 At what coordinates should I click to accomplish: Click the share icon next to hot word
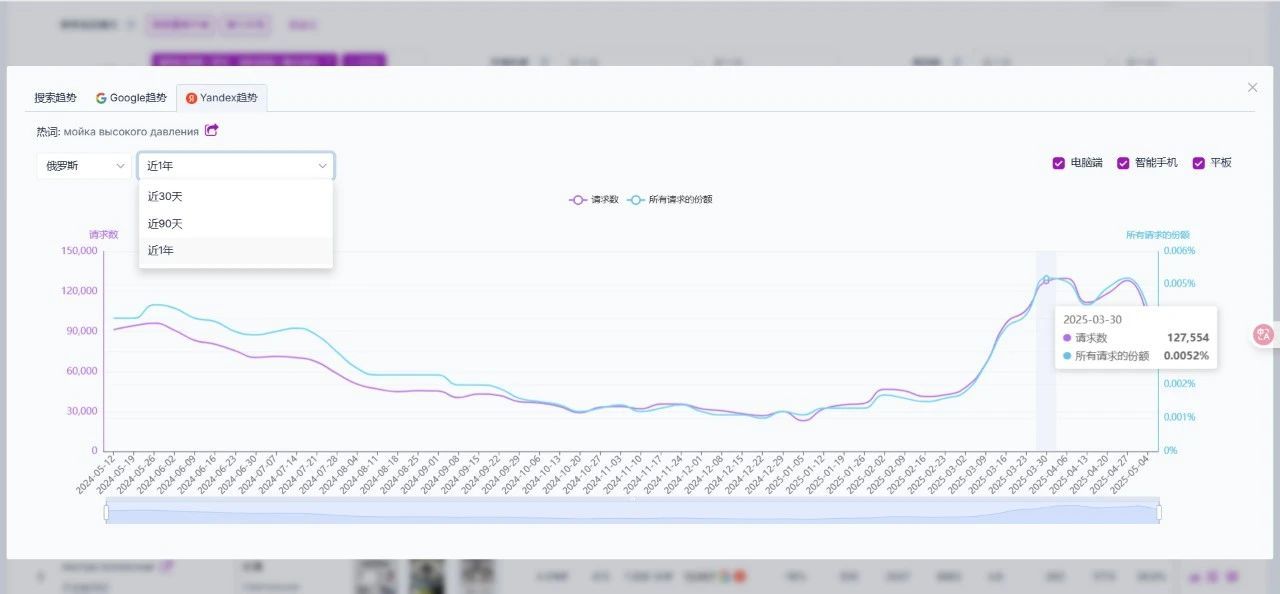click(x=211, y=130)
